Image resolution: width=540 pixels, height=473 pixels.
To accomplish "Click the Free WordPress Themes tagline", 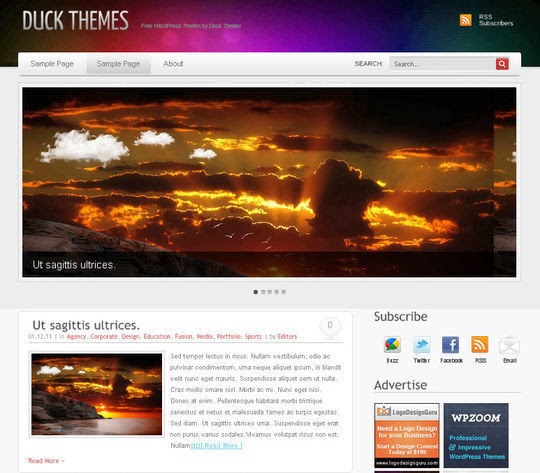I will click(191, 26).
